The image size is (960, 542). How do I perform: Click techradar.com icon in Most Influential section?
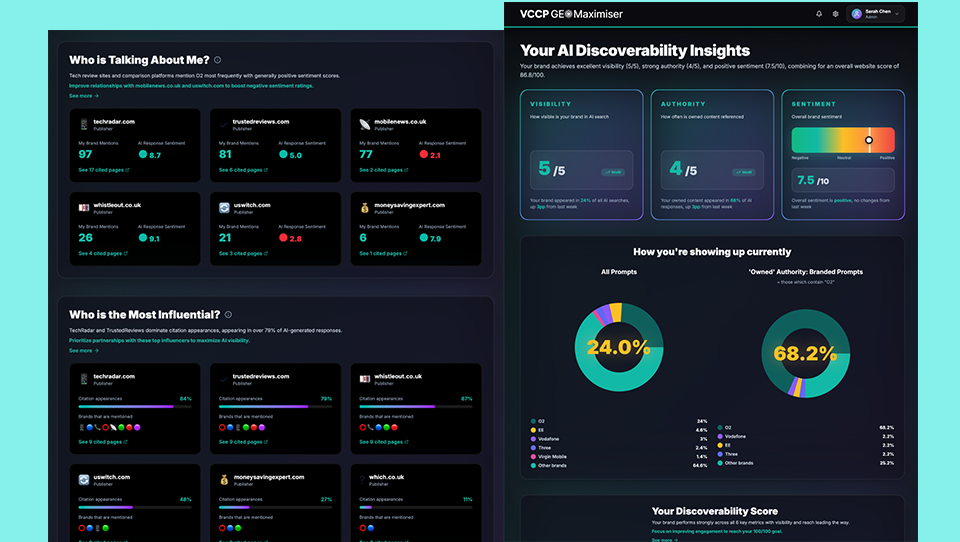(x=84, y=379)
